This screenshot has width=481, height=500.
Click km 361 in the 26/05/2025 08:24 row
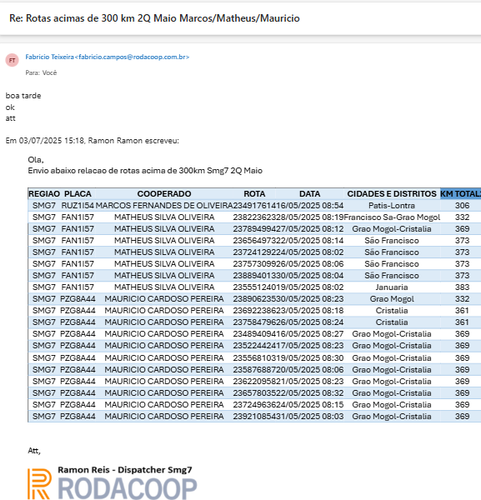462,322
